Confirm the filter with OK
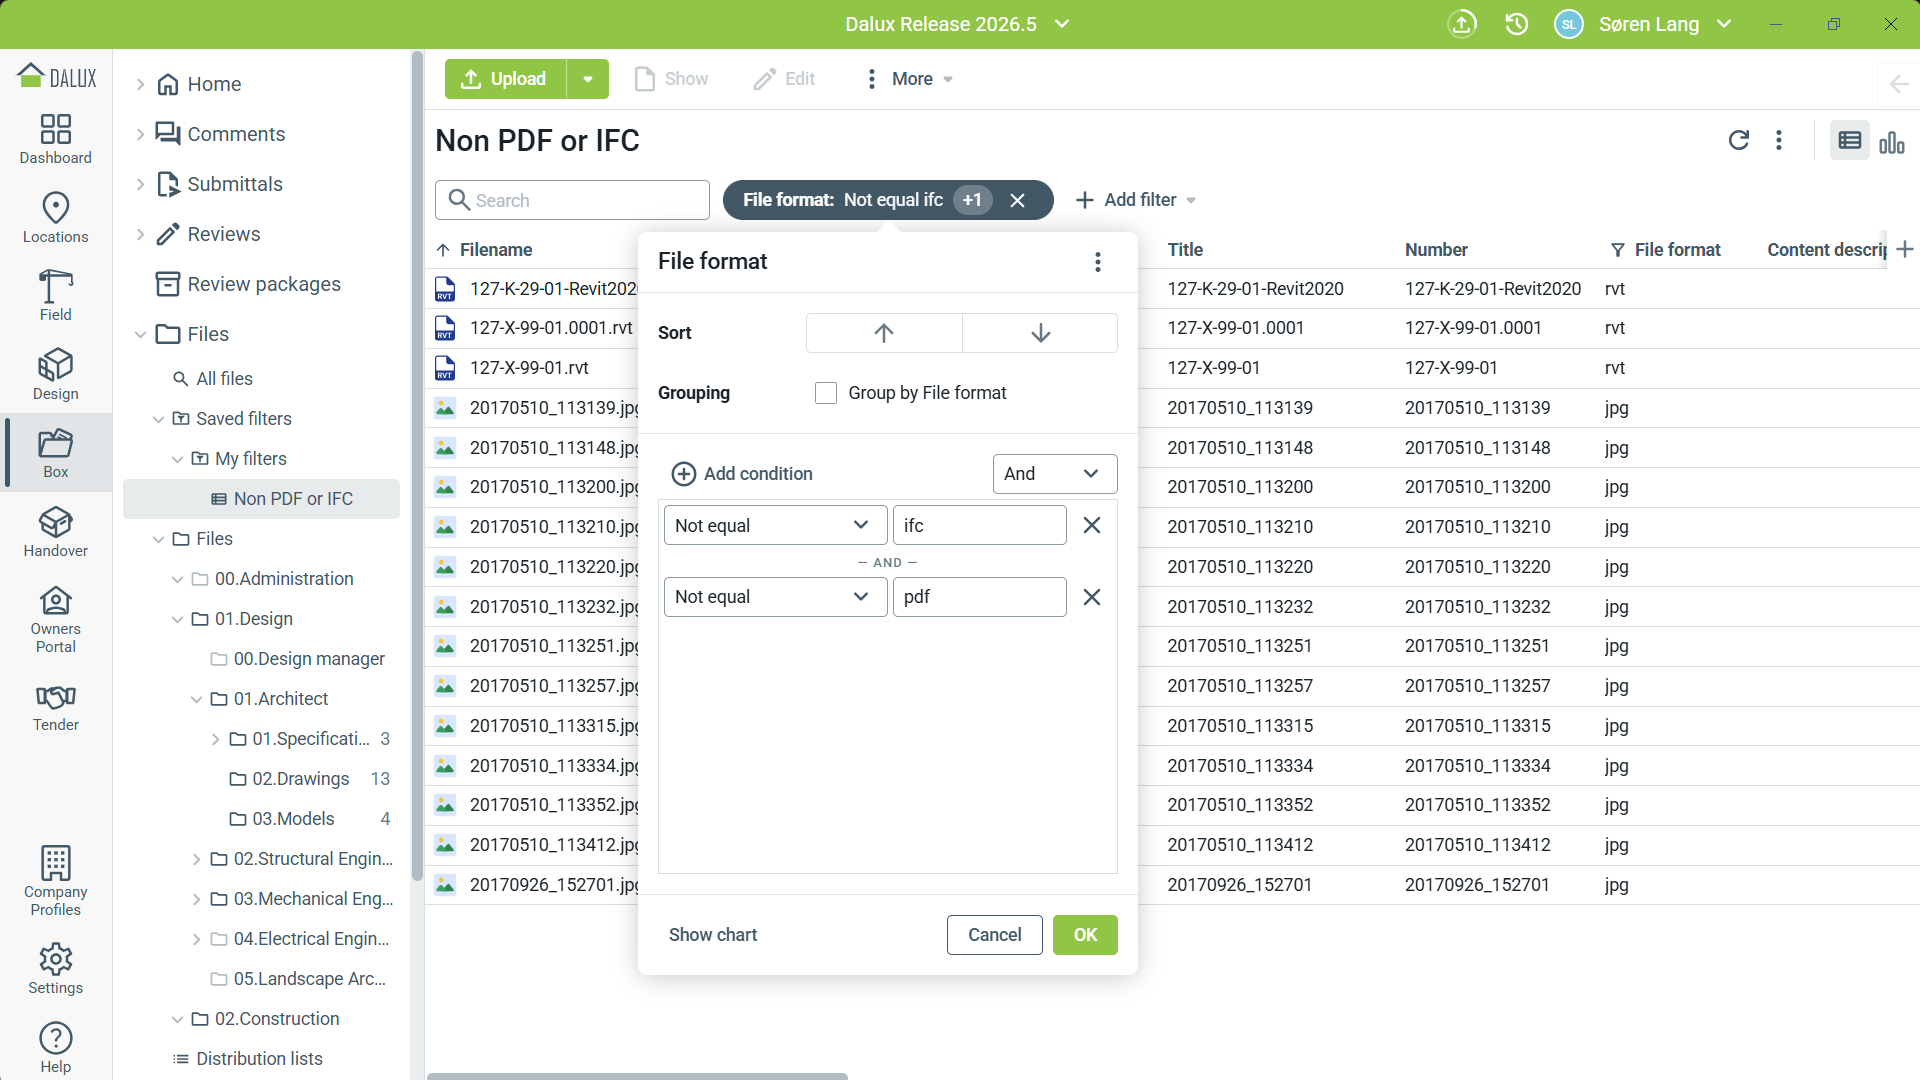1920x1080 pixels. [1085, 935]
